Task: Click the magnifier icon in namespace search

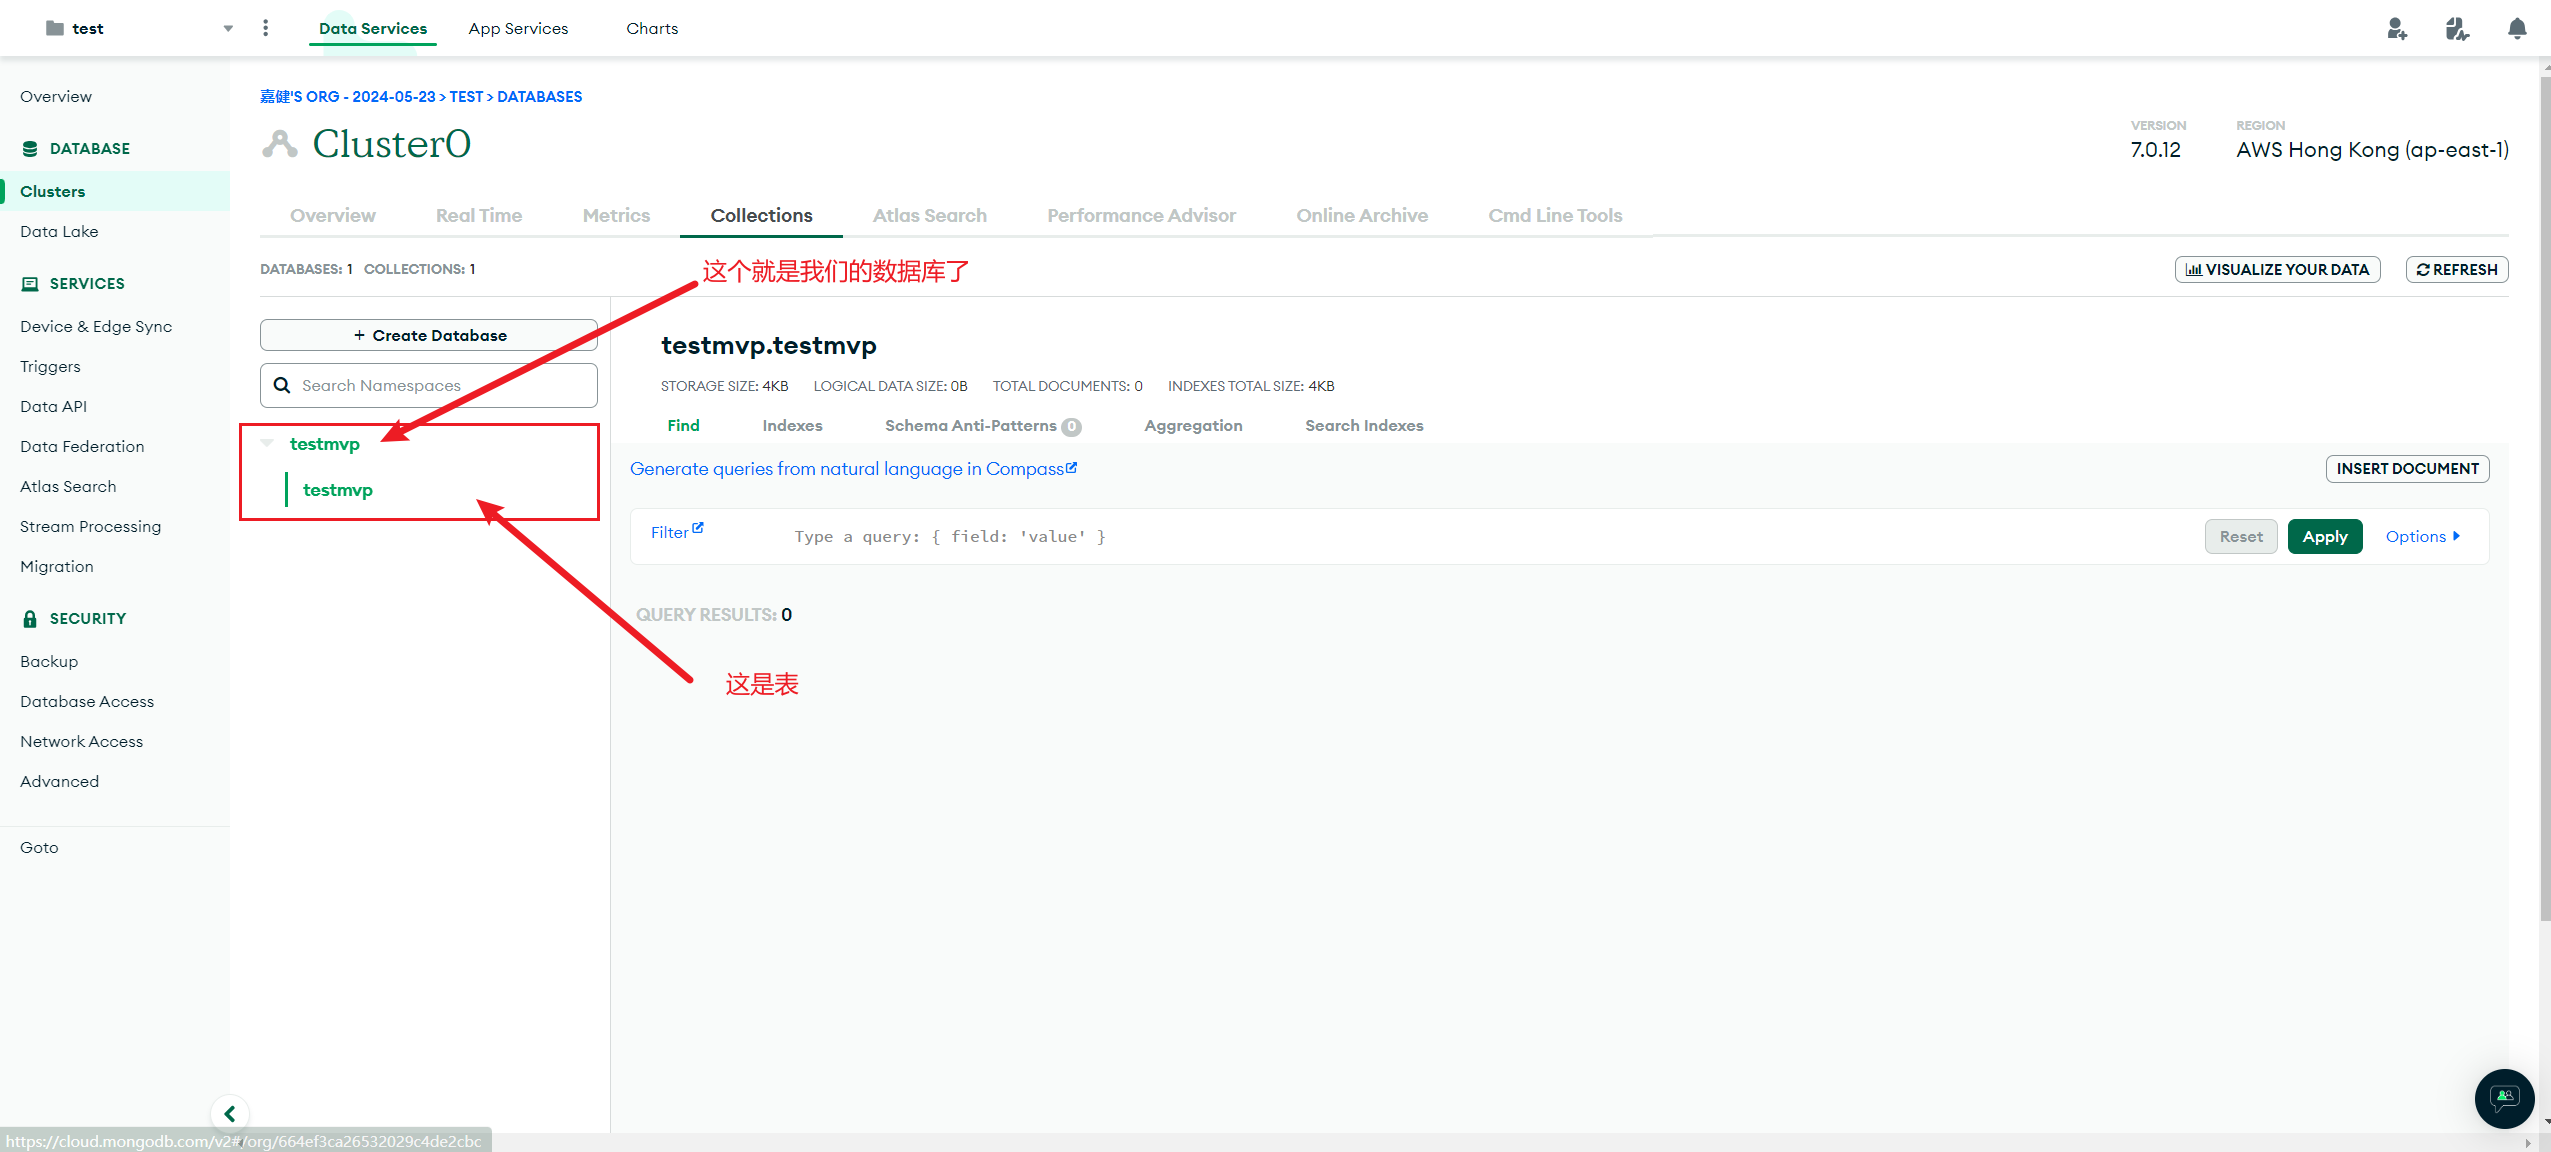Action: tap(282, 385)
